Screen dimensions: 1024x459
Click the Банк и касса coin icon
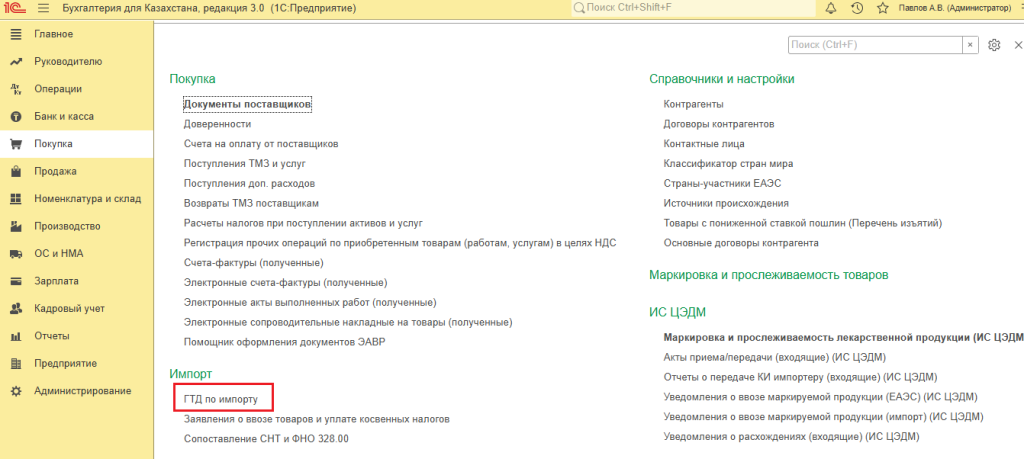(16, 116)
